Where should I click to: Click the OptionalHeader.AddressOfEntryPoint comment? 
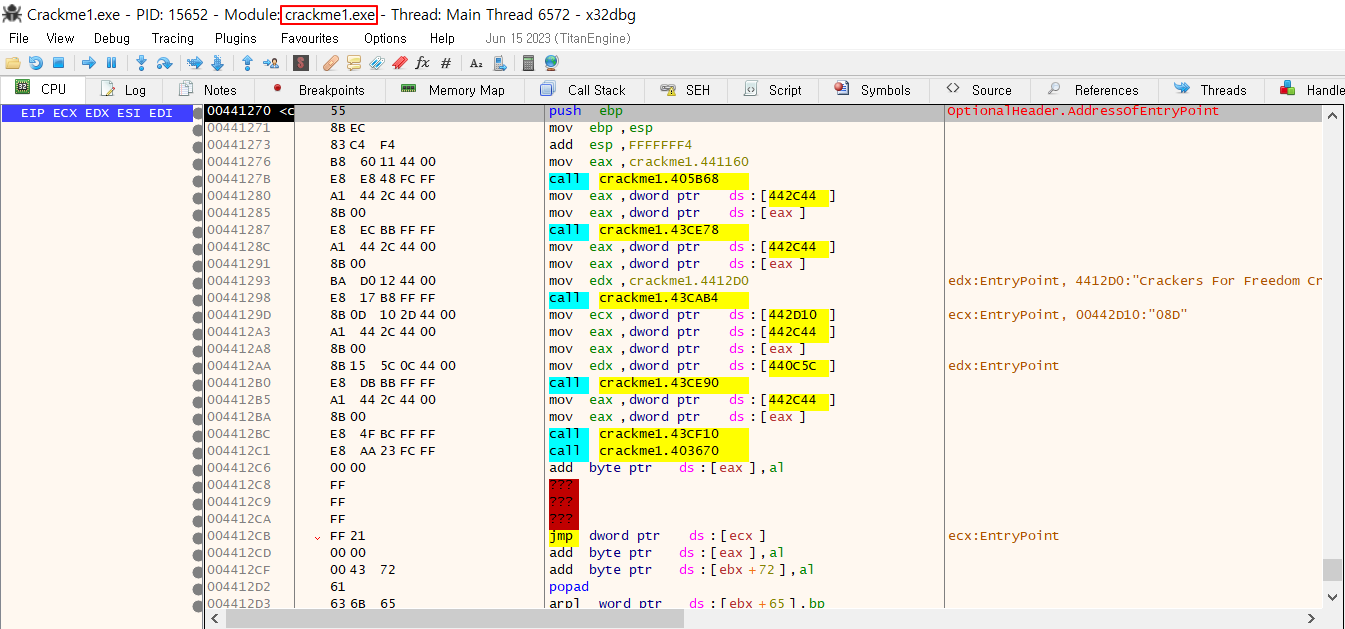1083,111
